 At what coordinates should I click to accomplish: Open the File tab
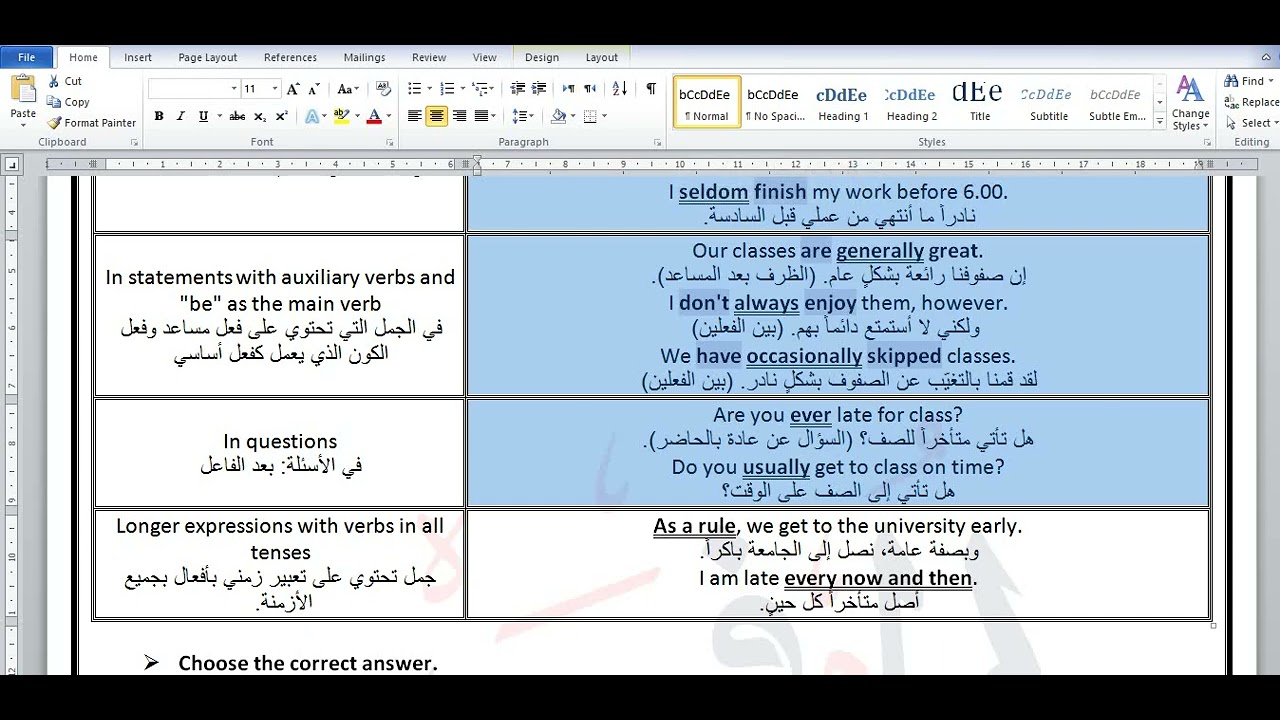point(27,57)
